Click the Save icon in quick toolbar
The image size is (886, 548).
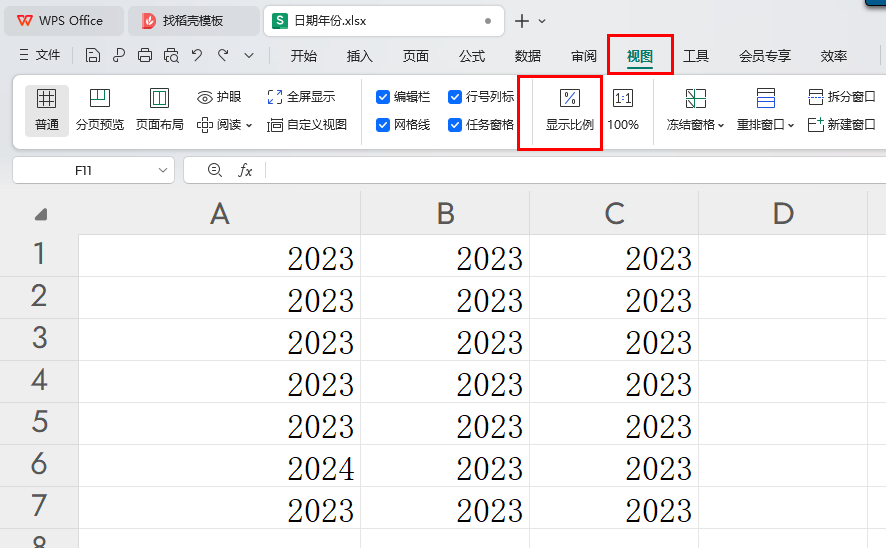(93, 55)
